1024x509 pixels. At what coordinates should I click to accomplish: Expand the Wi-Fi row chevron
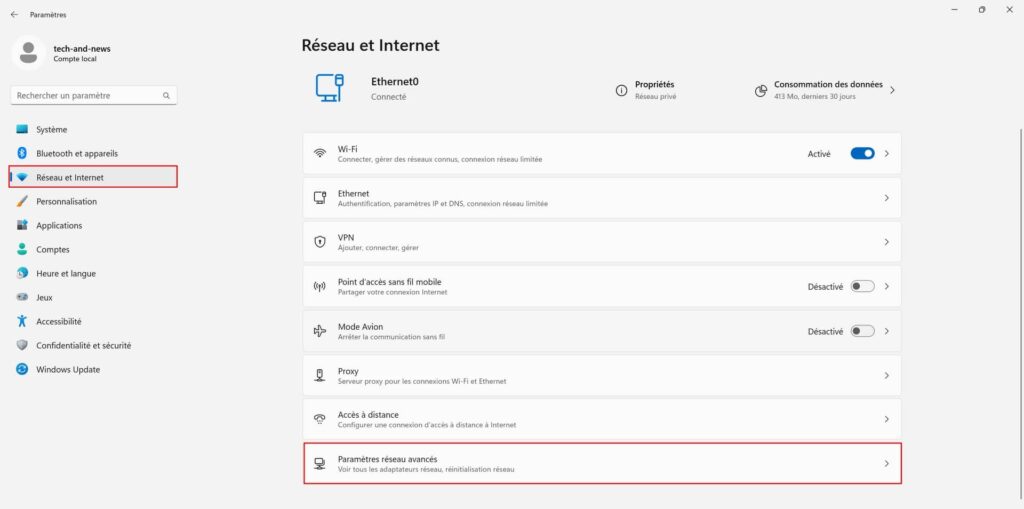click(x=886, y=154)
